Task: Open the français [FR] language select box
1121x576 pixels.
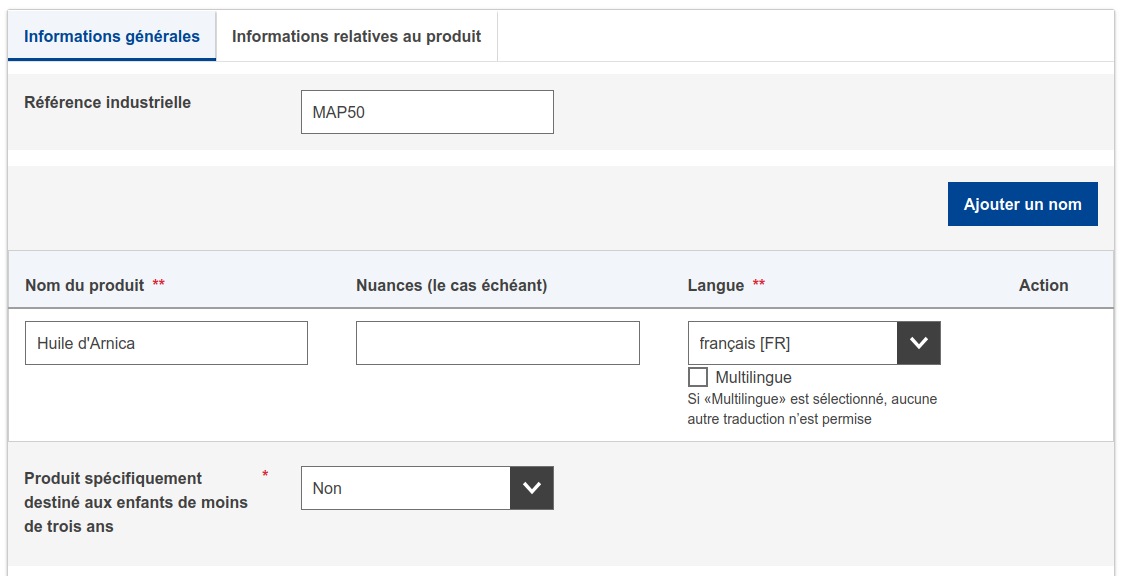Action: point(793,343)
